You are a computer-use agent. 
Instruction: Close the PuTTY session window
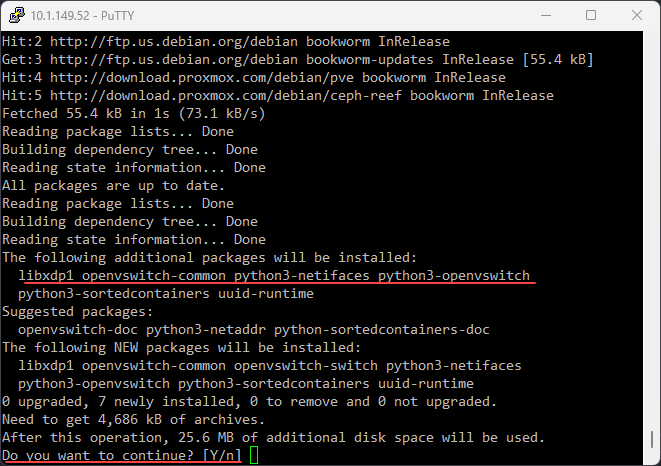pos(637,15)
